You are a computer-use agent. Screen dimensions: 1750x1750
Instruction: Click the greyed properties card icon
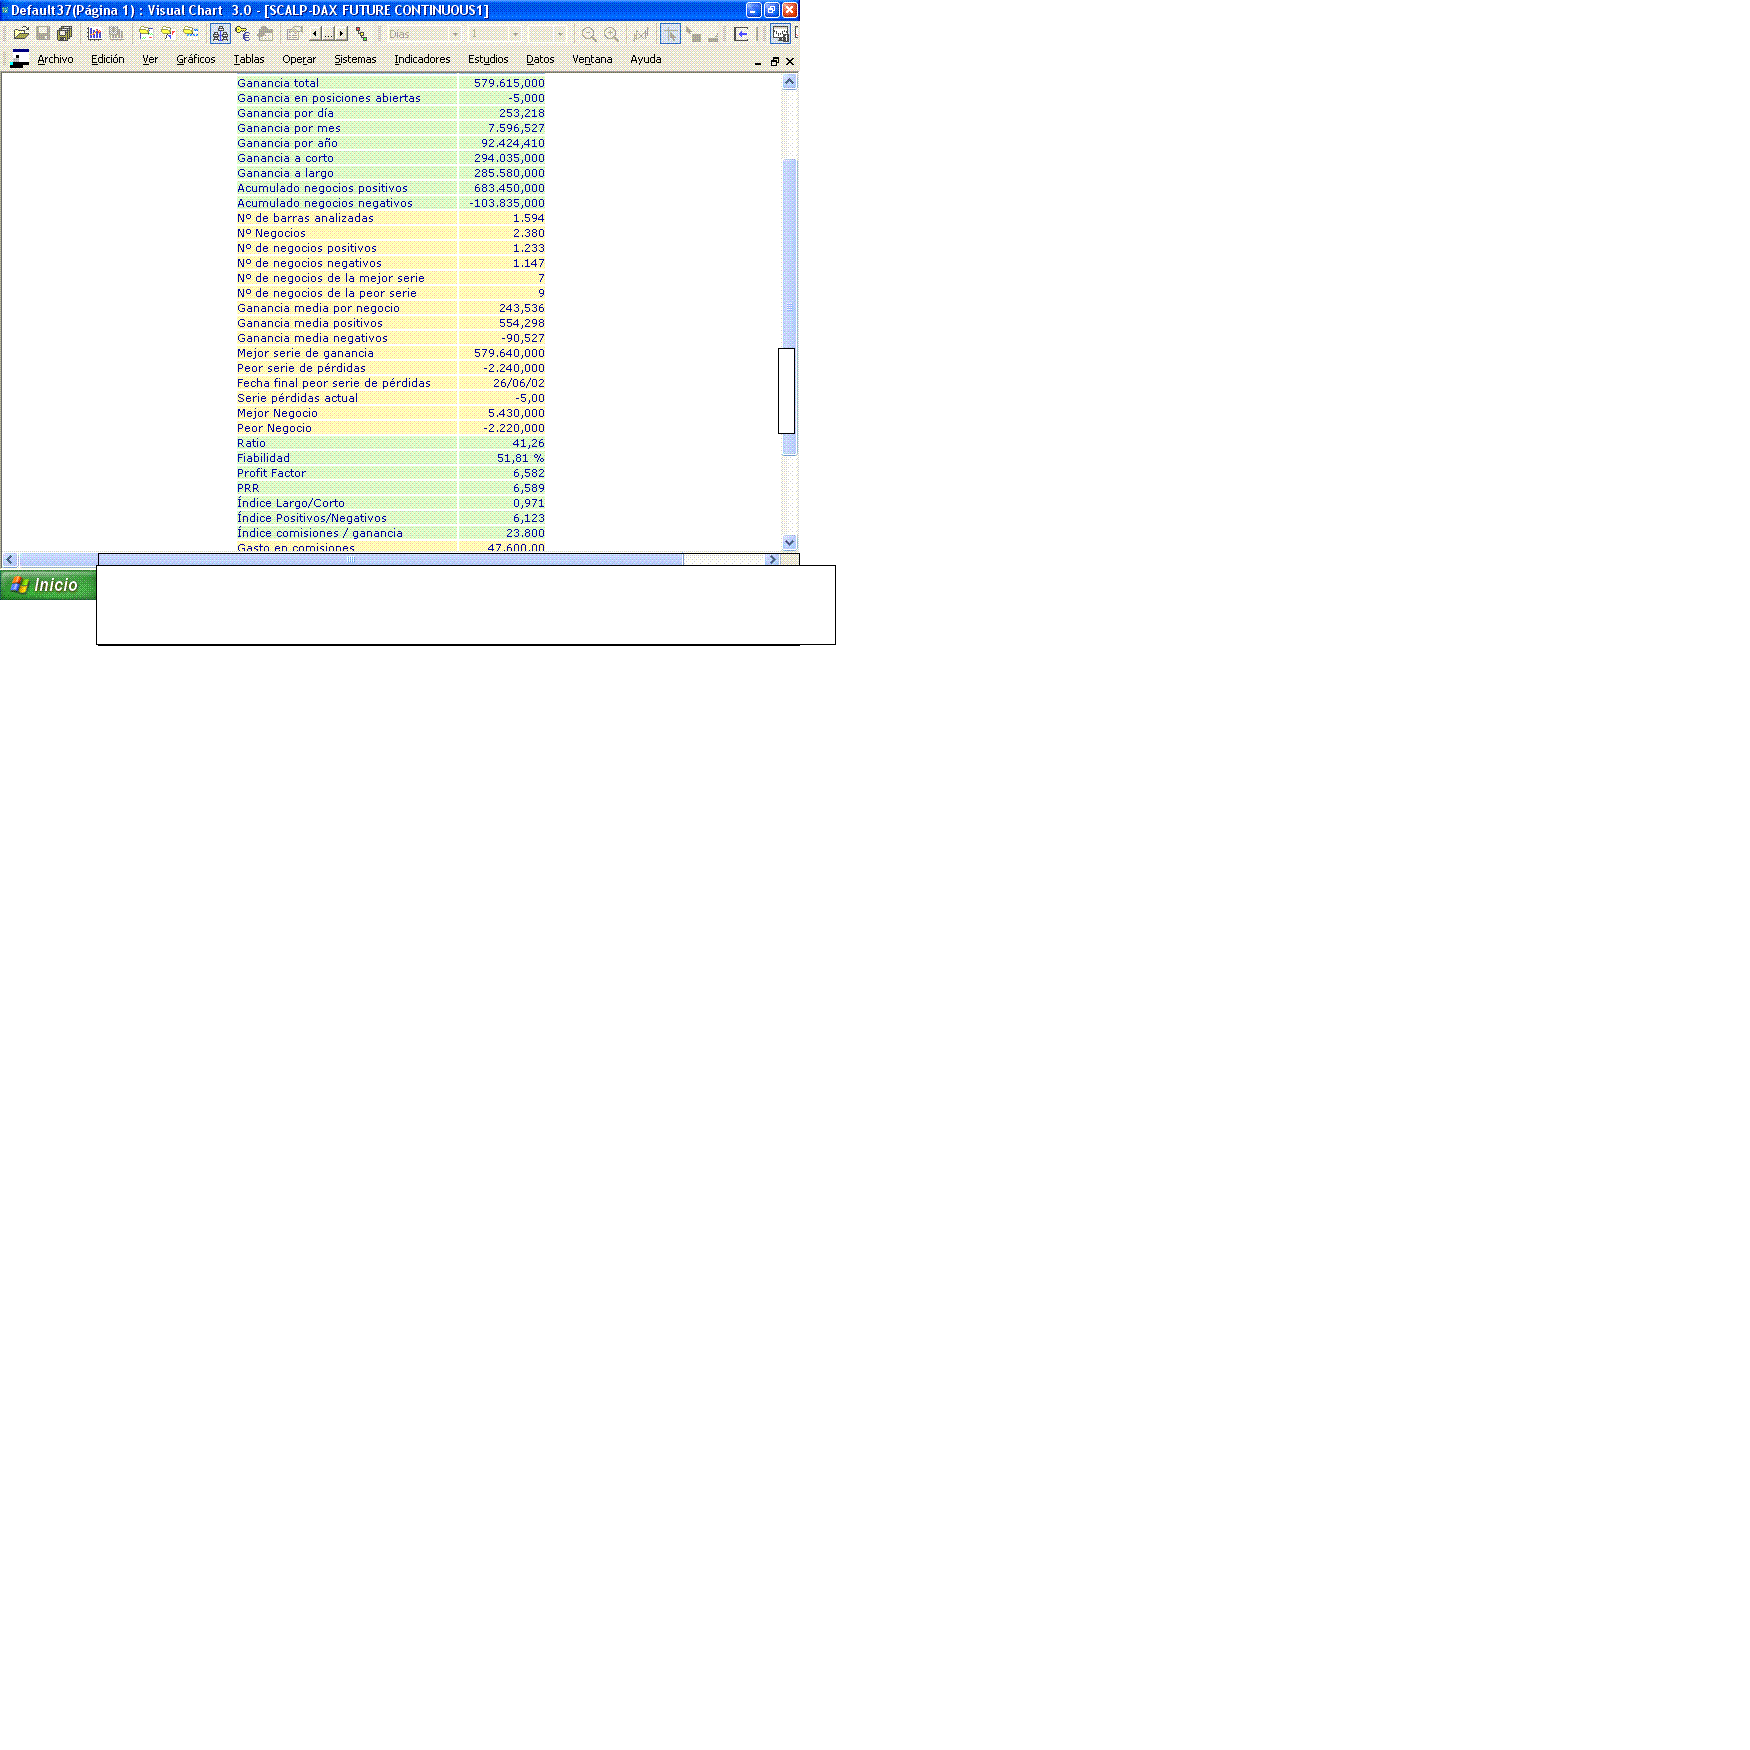(x=295, y=34)
